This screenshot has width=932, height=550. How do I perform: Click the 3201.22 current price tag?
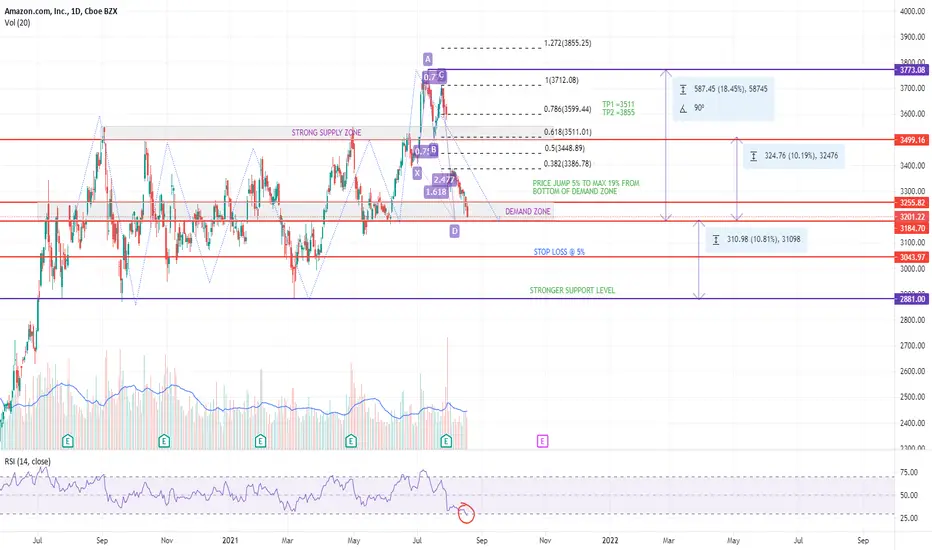click(912, 217)
